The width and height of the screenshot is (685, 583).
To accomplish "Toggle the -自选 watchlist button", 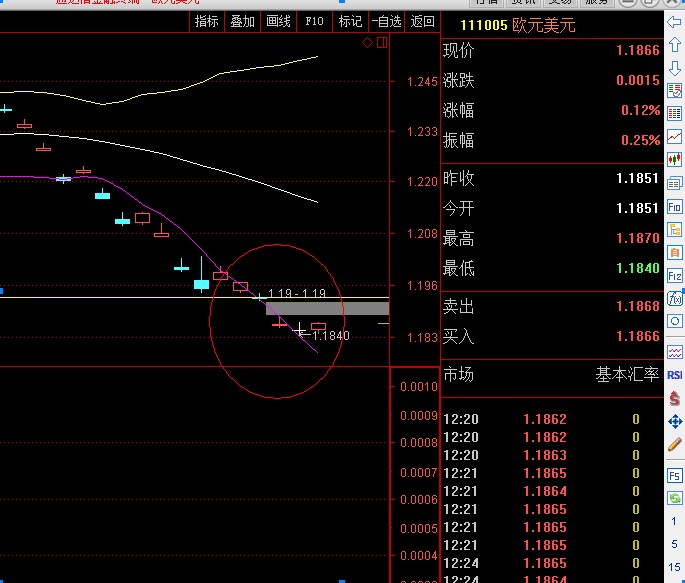I will pos(387,21).
